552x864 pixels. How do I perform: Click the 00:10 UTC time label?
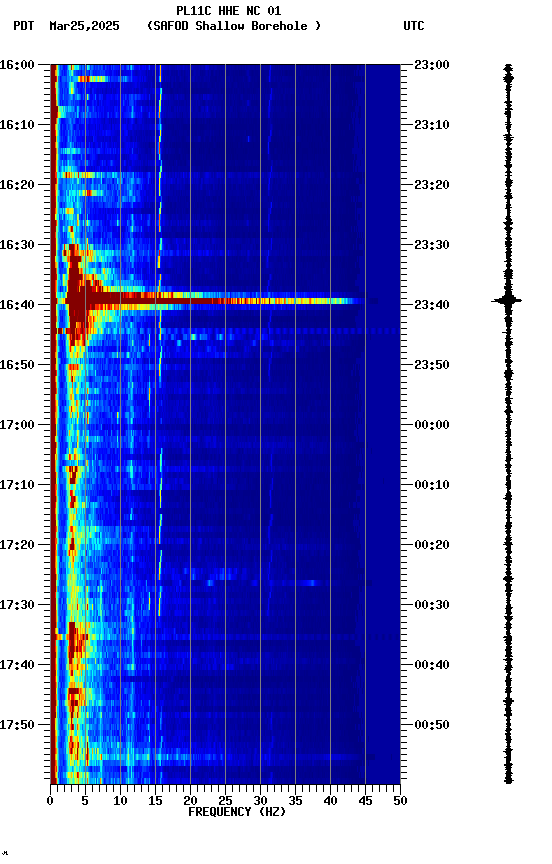[x=432, y=485]
